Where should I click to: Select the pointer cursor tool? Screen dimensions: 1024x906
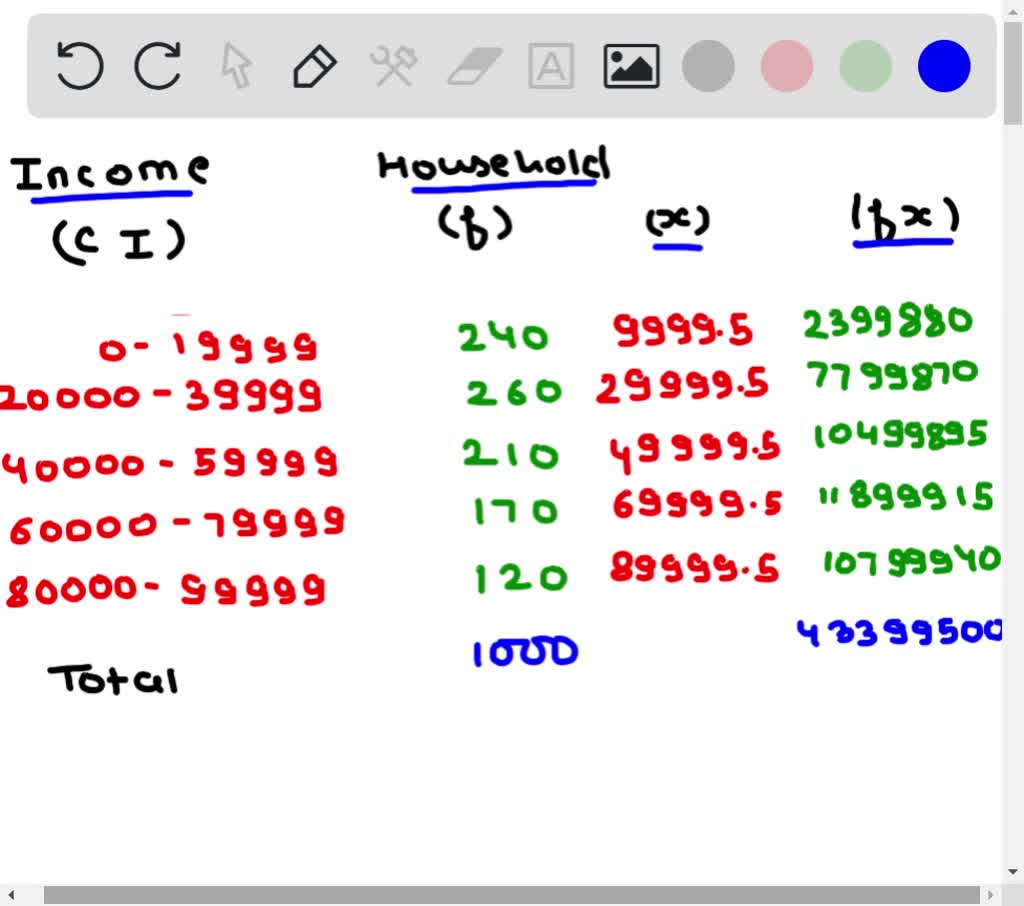point(236,65)
